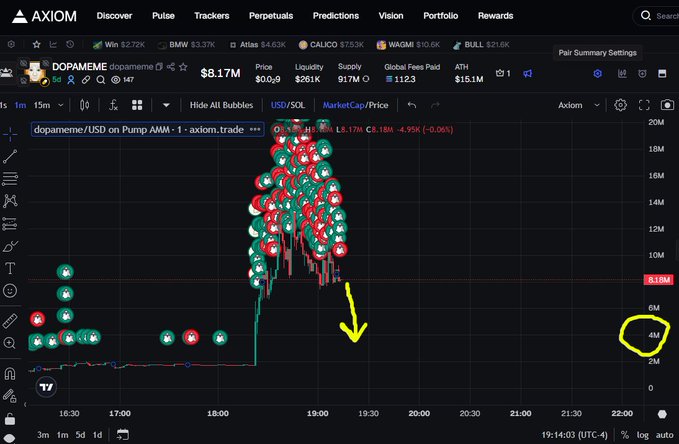Click the blue megaphone icon
Image resolution: width=679 pixels, height=444 pixels.
click(527, 74)
